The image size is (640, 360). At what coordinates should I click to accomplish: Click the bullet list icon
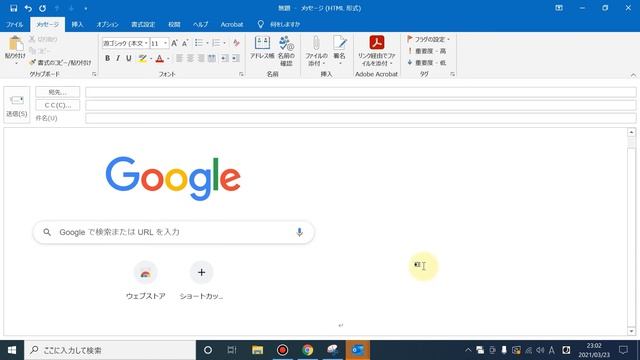point(199,43)
